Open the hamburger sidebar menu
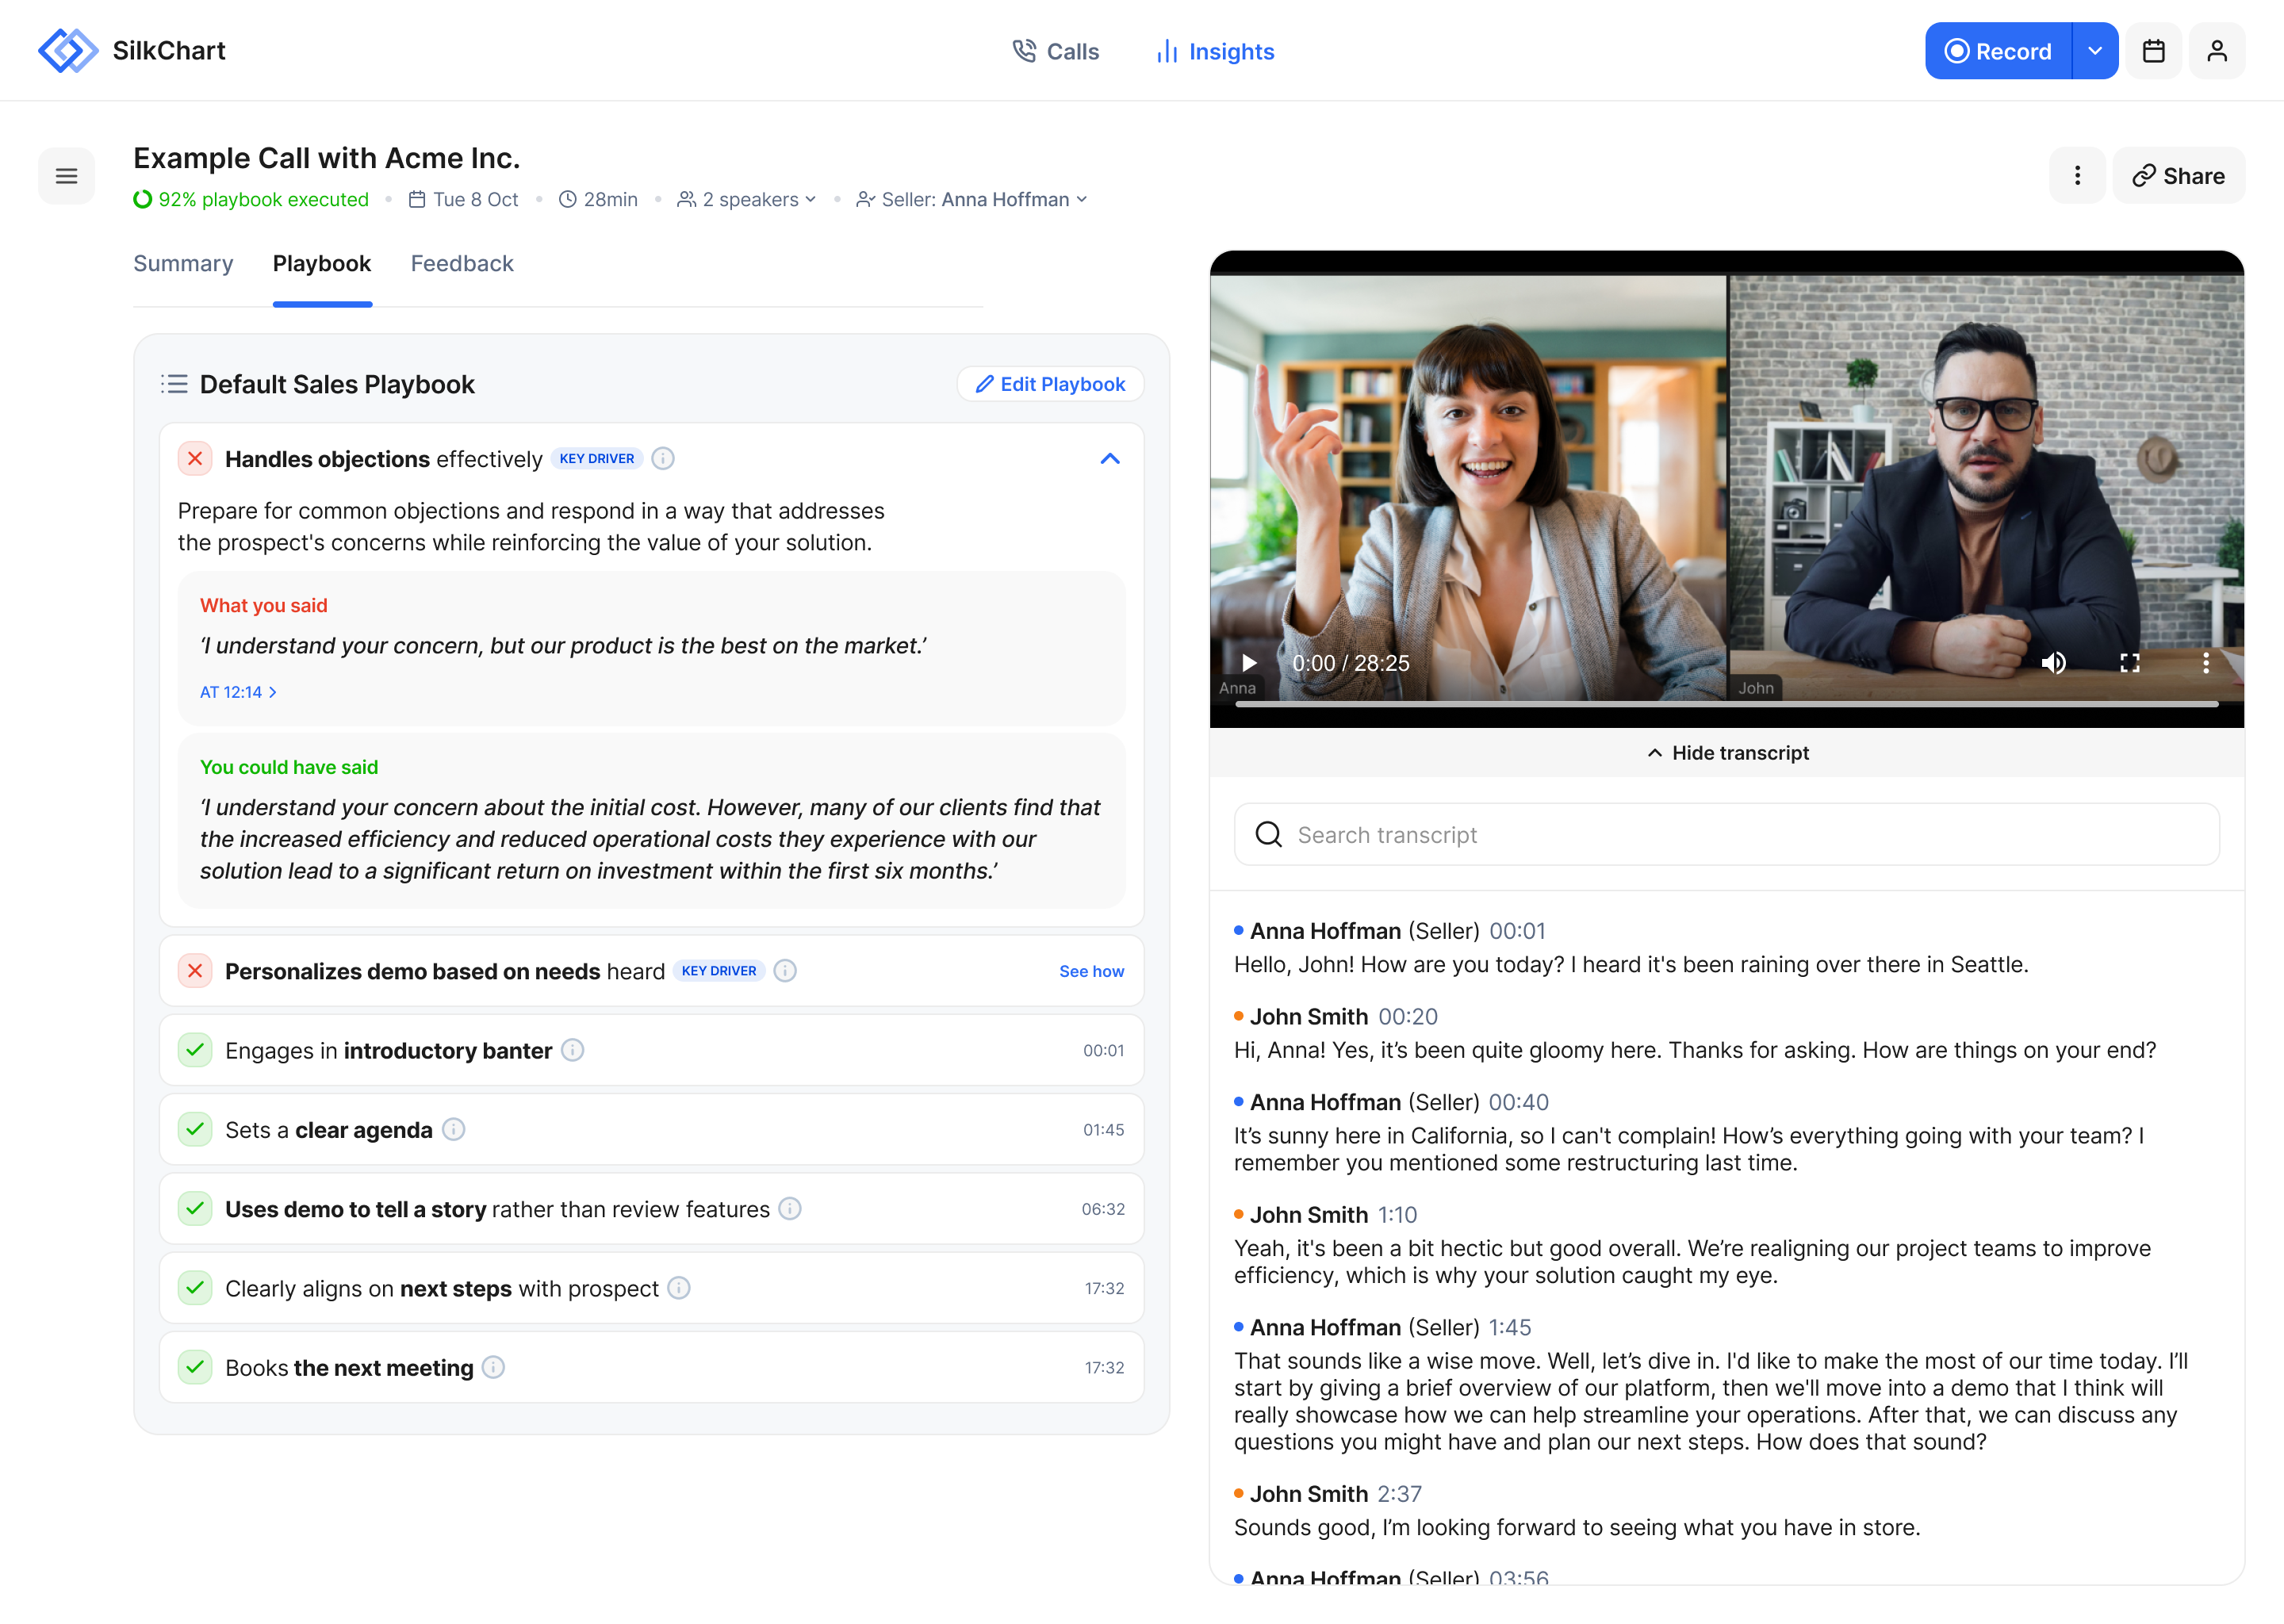2284x1624 pixels. 66,176
